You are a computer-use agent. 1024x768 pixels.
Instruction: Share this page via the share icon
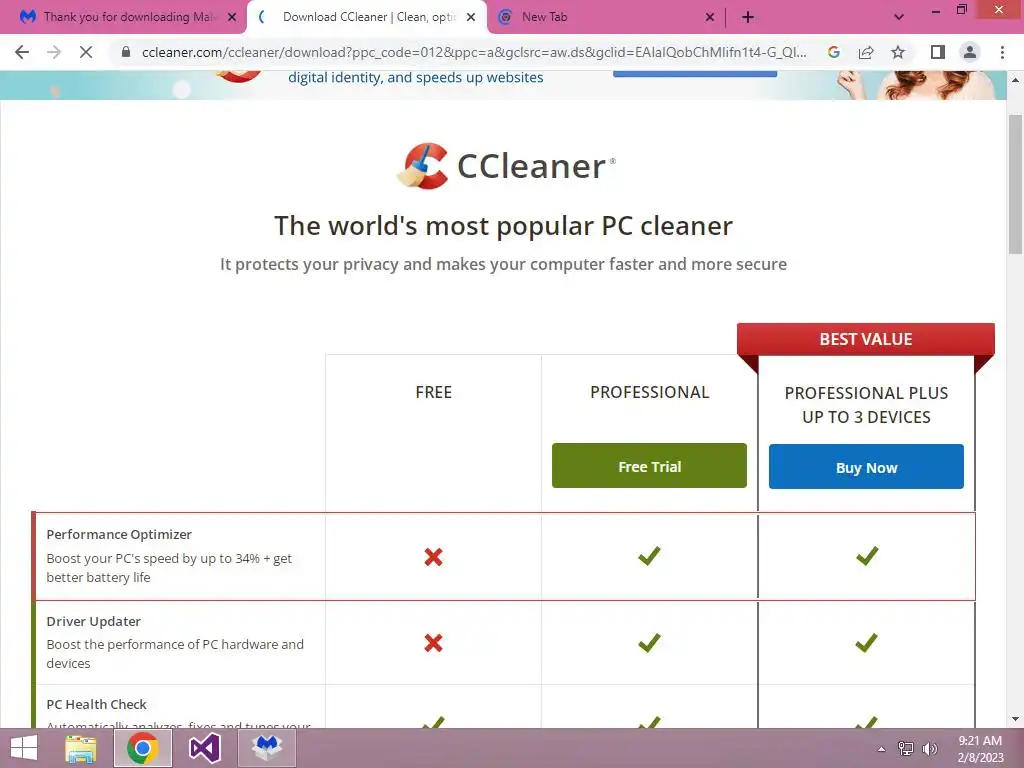866,52
